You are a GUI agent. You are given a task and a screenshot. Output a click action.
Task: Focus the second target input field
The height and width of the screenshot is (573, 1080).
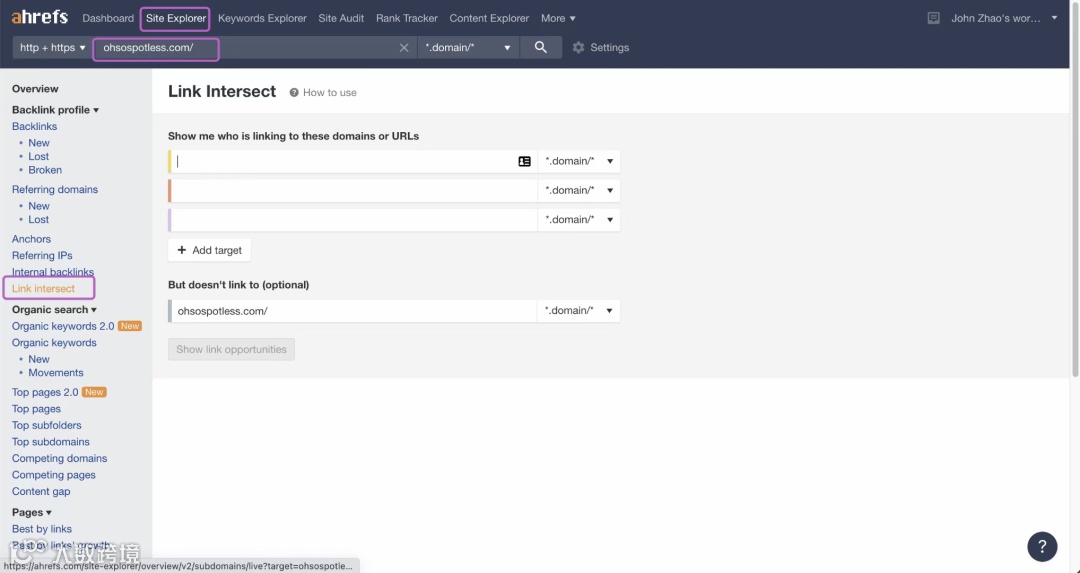[x=354, y=190]
